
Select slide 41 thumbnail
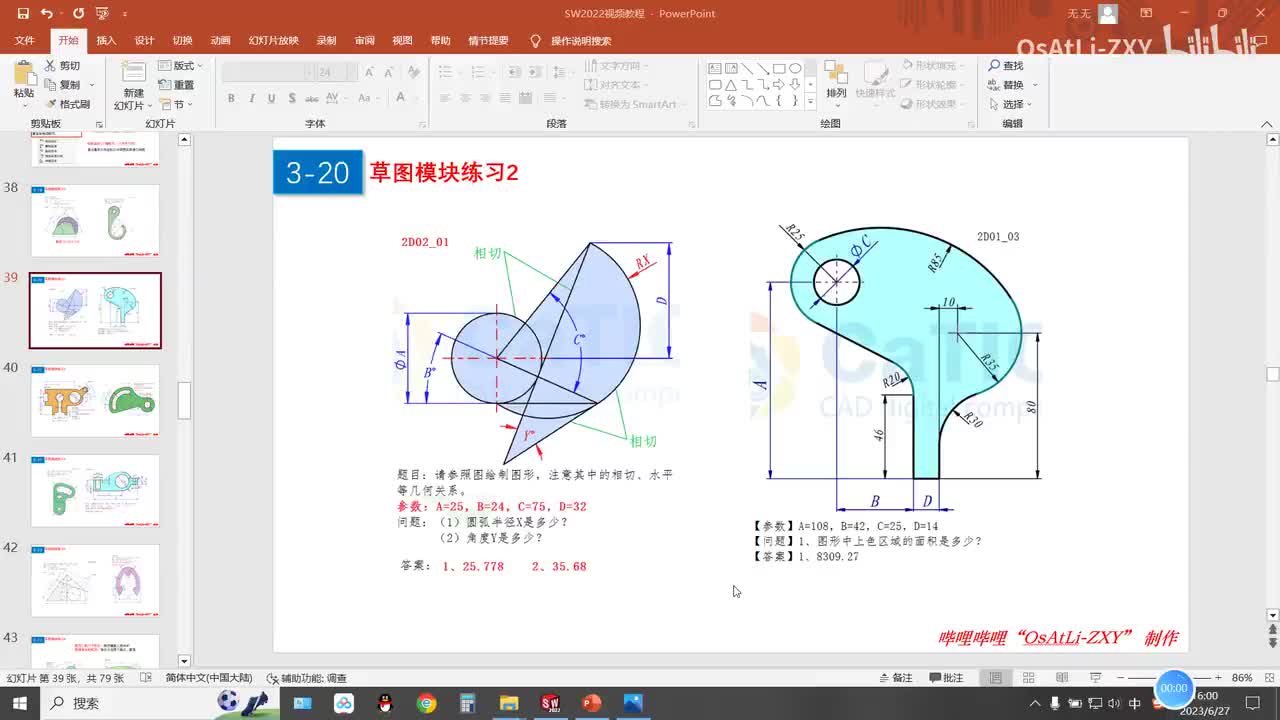click(x=95, y=491)
